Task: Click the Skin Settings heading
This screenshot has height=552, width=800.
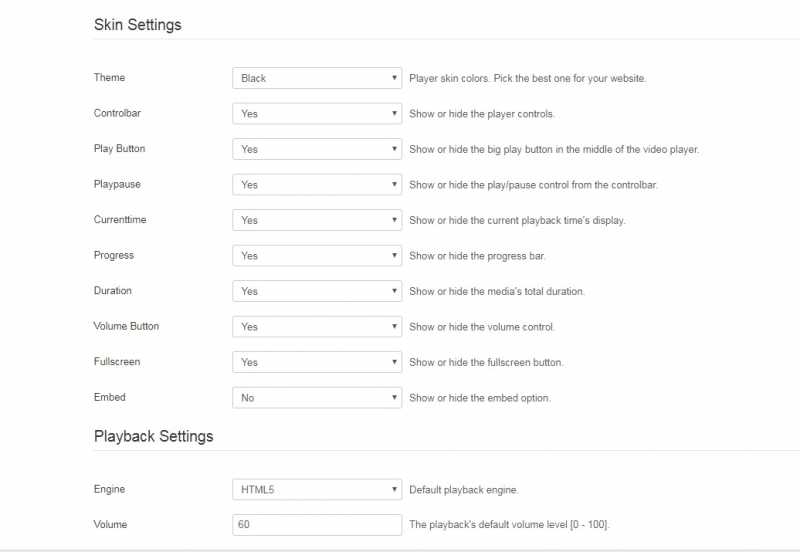Action: [137, 25]
